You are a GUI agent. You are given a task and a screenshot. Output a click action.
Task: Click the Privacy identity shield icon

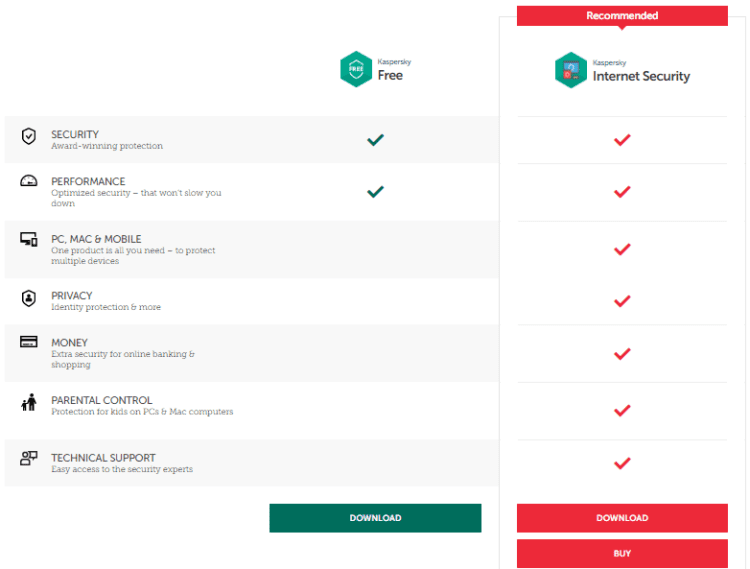click(29, 298)
